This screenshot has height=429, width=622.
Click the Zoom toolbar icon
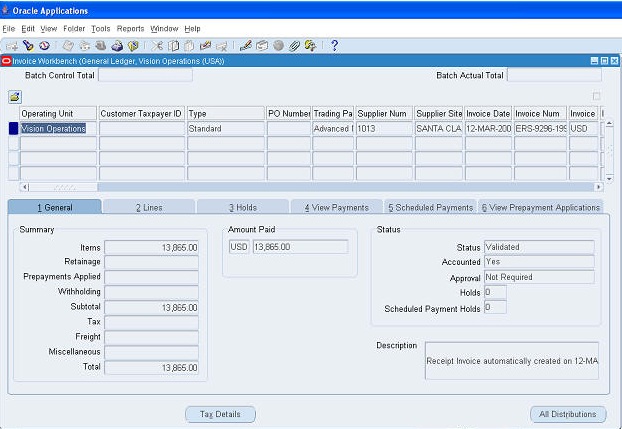(262, 46)
